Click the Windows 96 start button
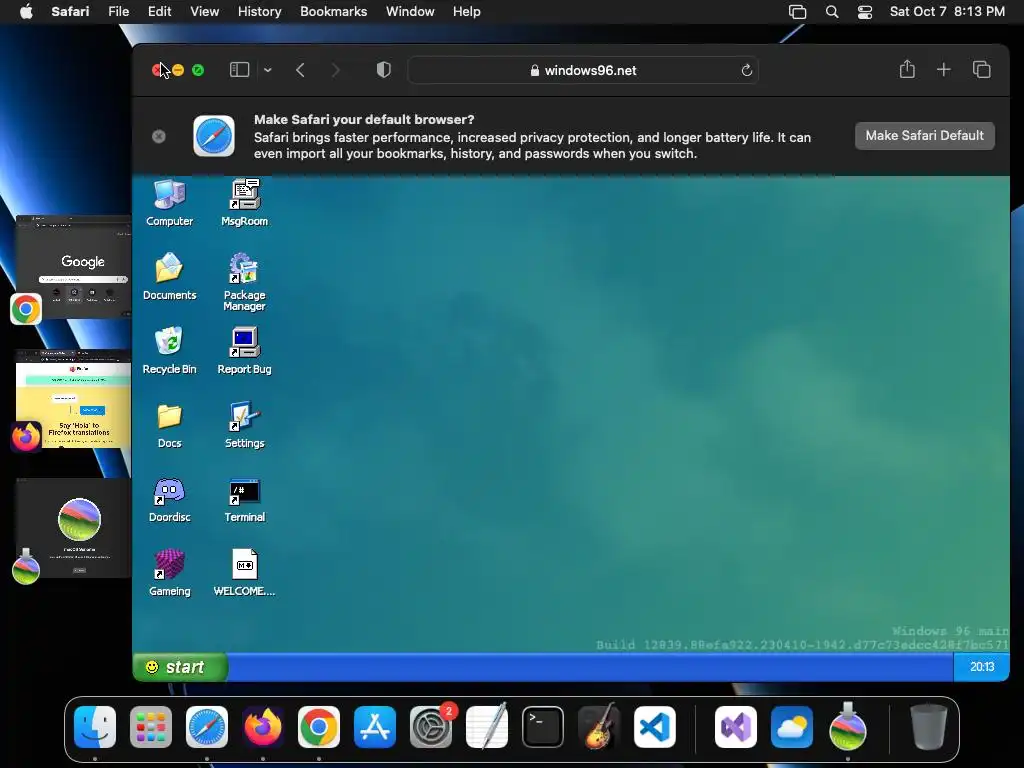The width and height of the screenshot is (1024, 768). pos(180,667)
